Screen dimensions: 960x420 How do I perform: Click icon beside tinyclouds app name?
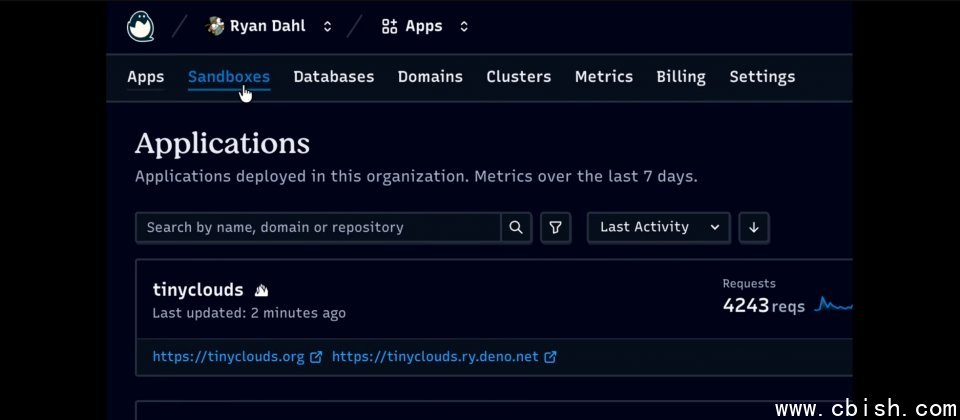[x=261, y=291]
